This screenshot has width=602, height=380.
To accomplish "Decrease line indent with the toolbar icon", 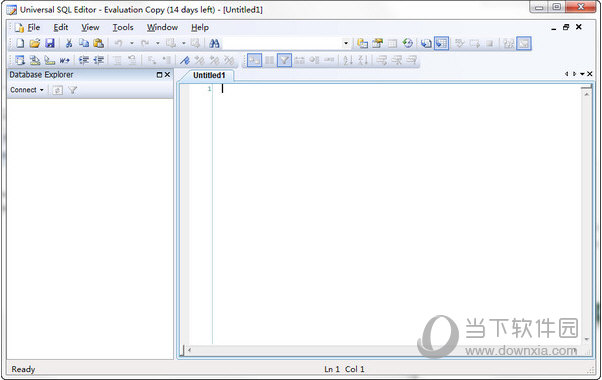I will [x=99, y=60].
